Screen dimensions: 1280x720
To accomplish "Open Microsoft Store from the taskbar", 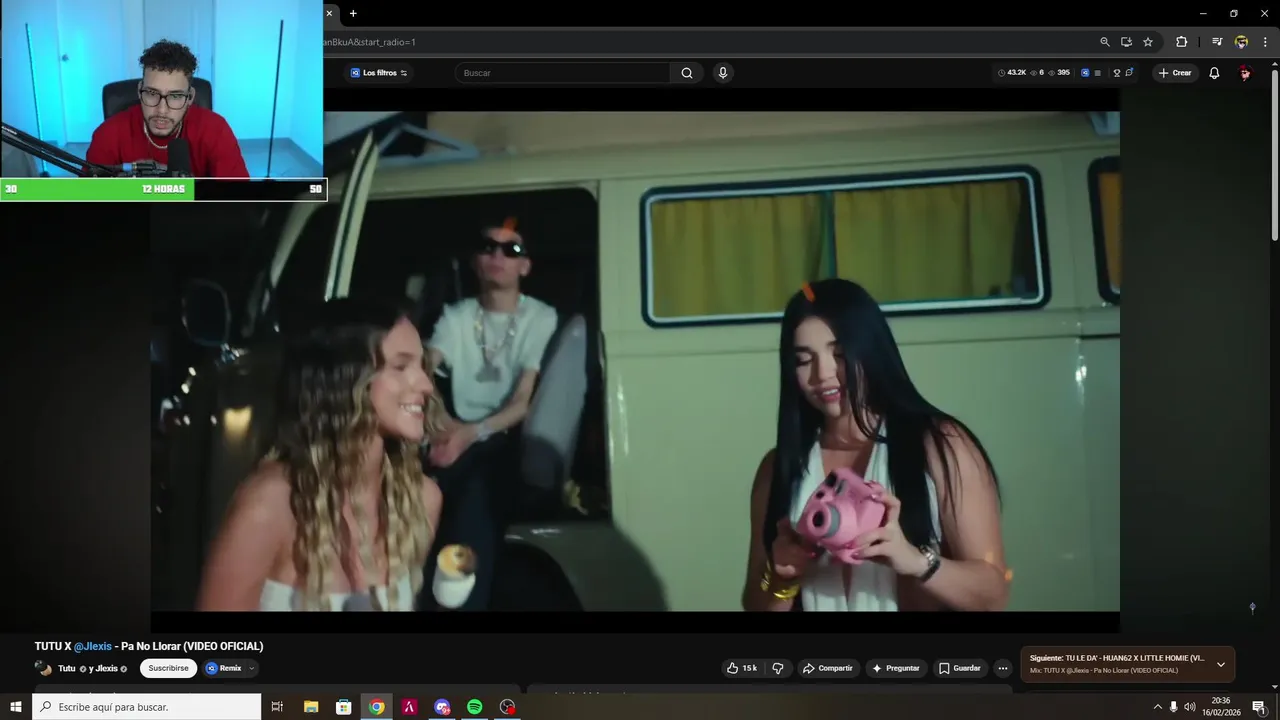I will coord(343,707).
